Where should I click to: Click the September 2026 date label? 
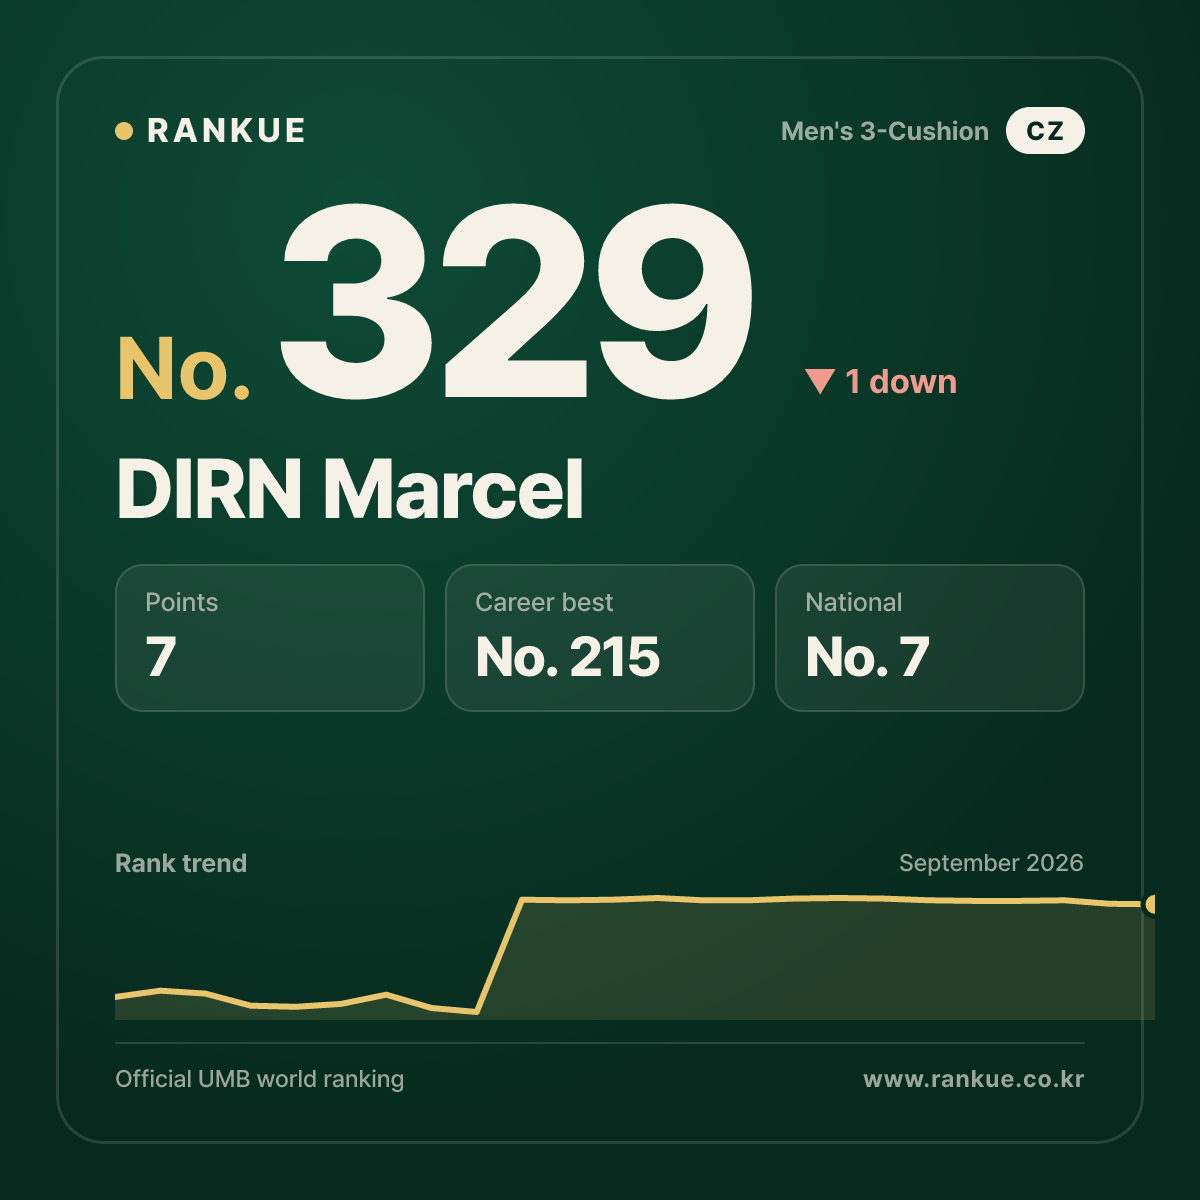(x=991, y=863)
